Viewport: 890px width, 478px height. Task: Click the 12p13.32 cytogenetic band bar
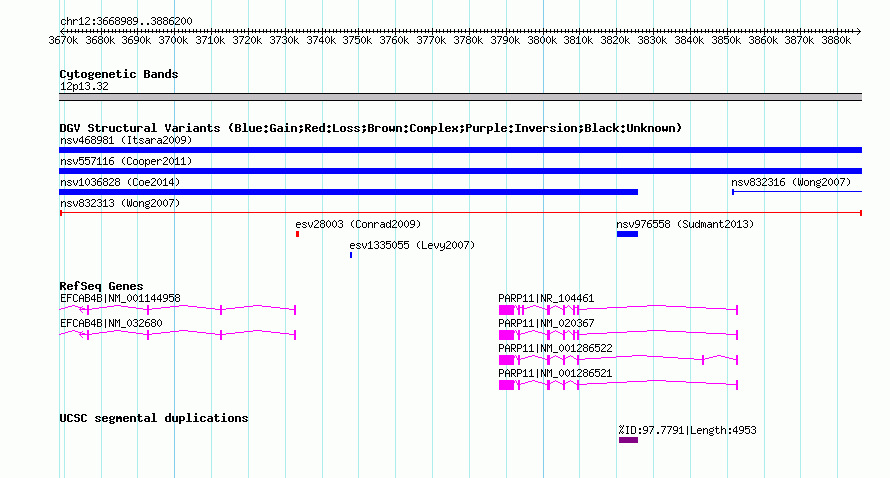pos(460,97)
